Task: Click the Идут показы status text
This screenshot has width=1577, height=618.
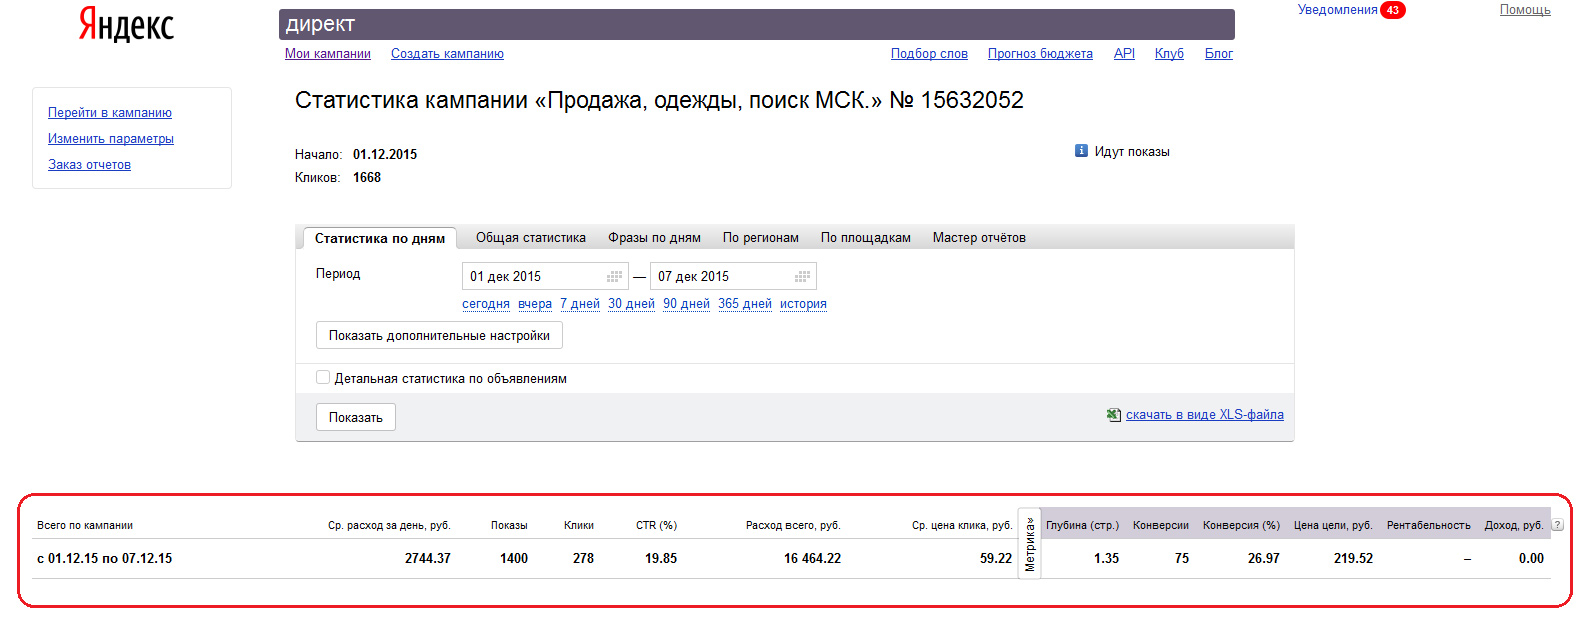Action: [x=1132, y=152]
